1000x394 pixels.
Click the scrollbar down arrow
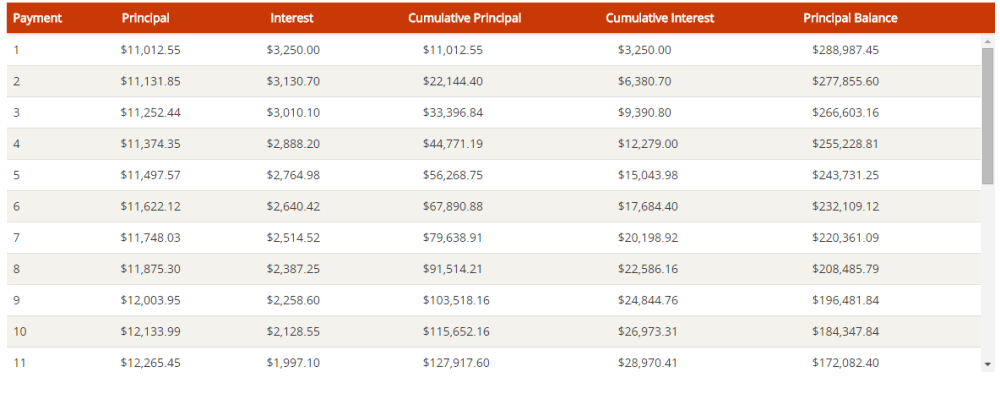(x=988, y=365)
